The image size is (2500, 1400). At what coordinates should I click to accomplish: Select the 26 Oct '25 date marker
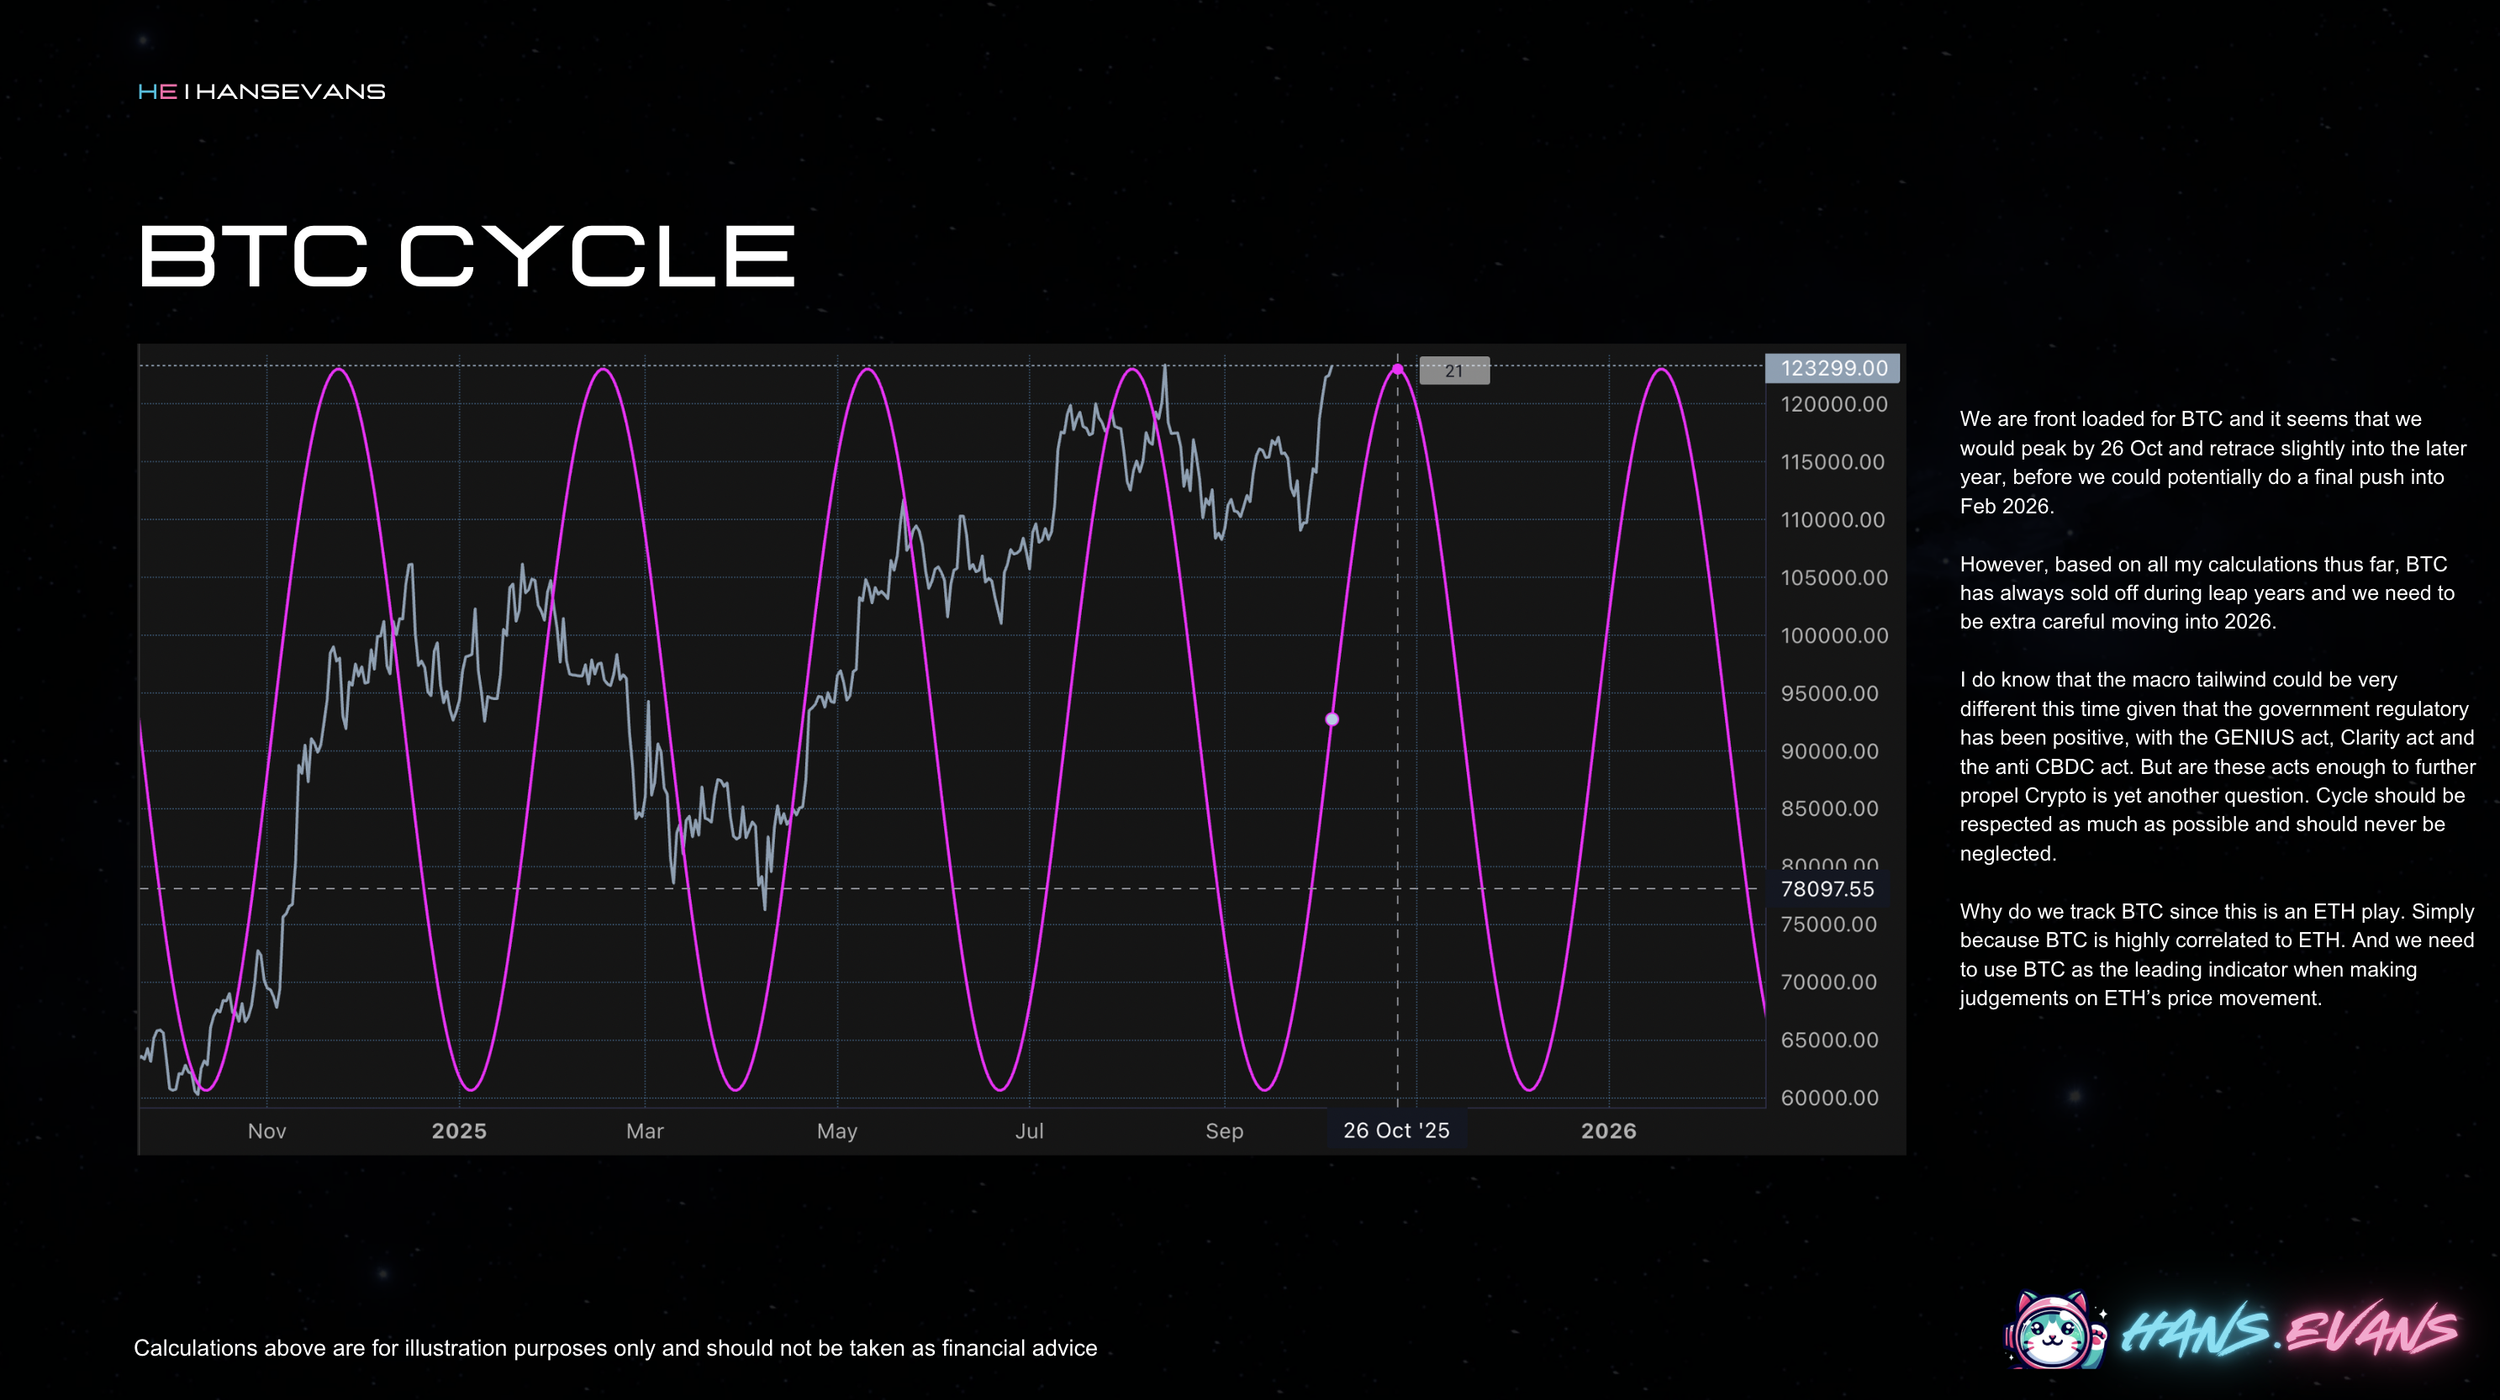[x=1396, y=1130]
